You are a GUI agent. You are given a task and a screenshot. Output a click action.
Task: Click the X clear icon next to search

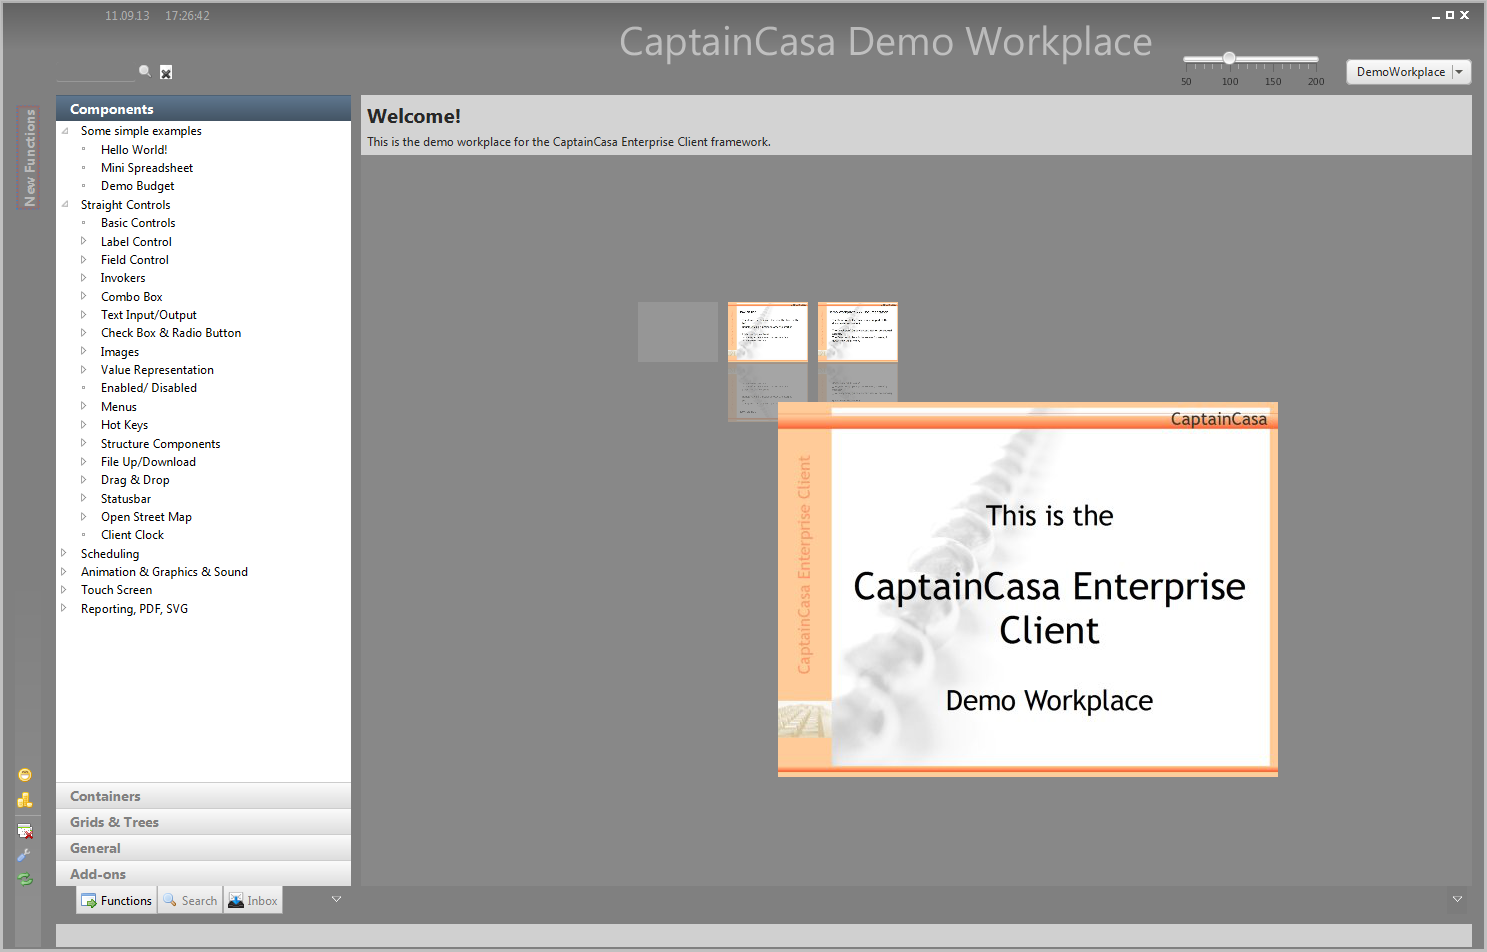pyautogui.click(x=166, y=72)
